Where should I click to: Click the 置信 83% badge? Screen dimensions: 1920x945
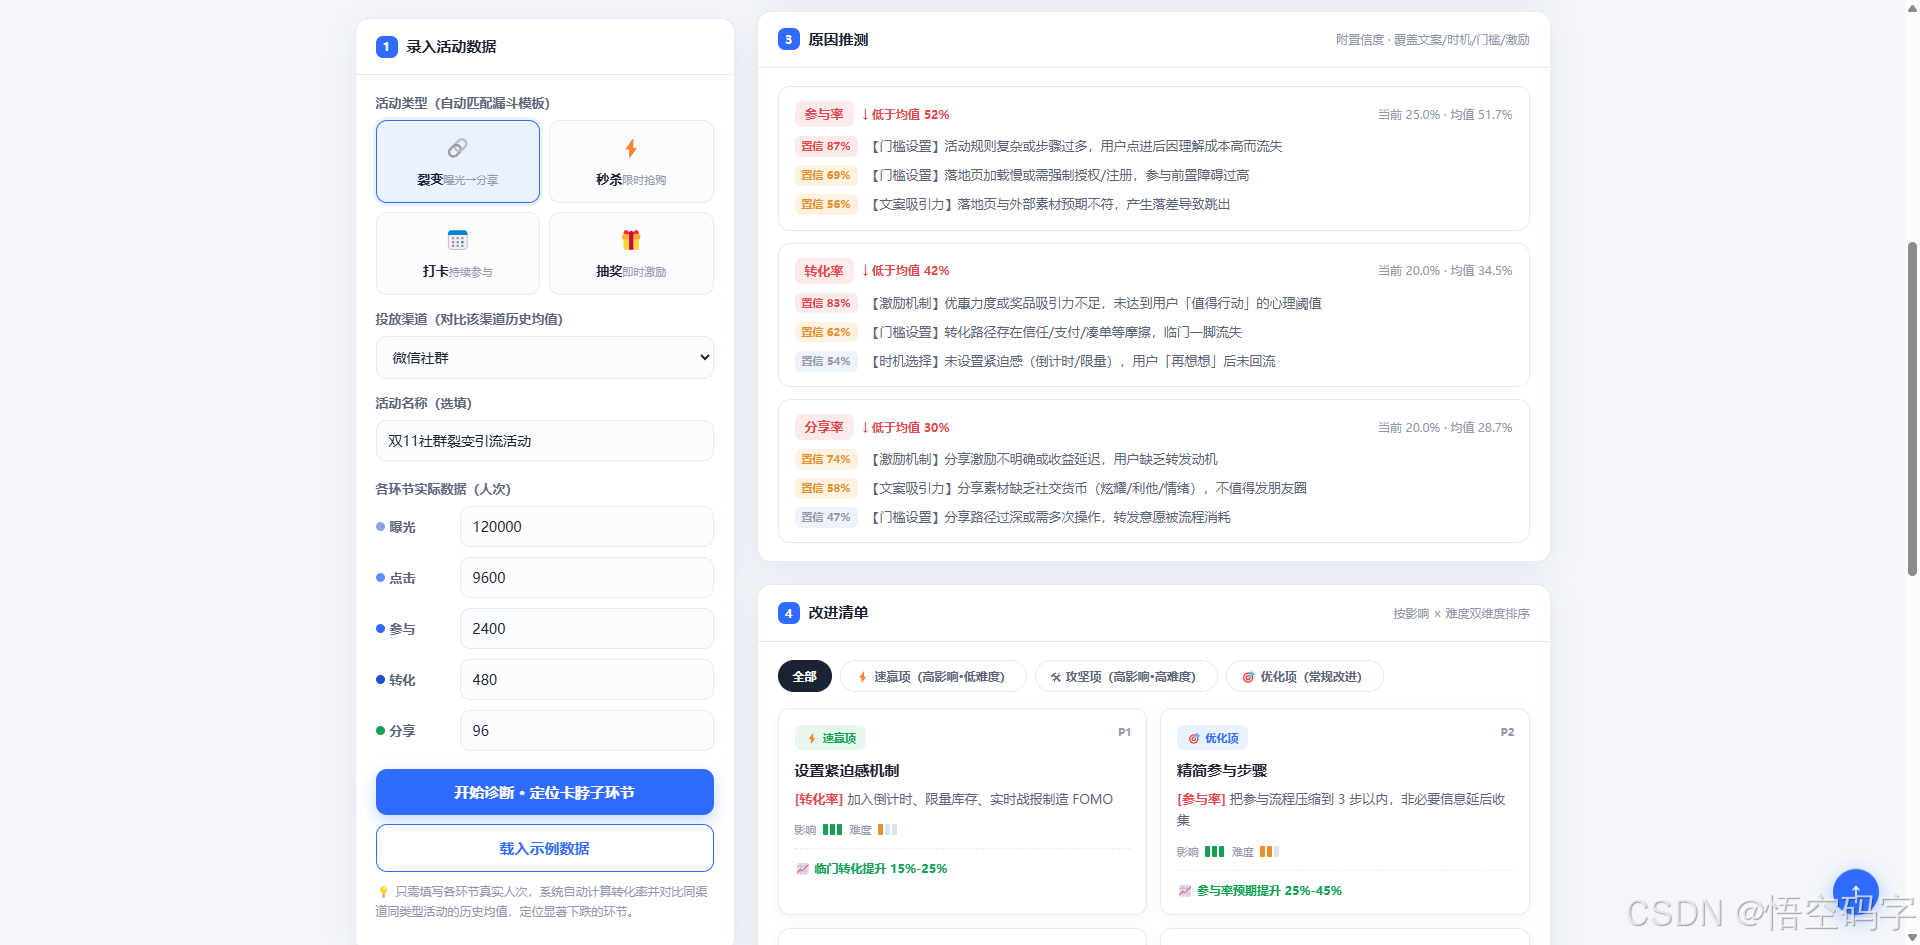(826, 303)
